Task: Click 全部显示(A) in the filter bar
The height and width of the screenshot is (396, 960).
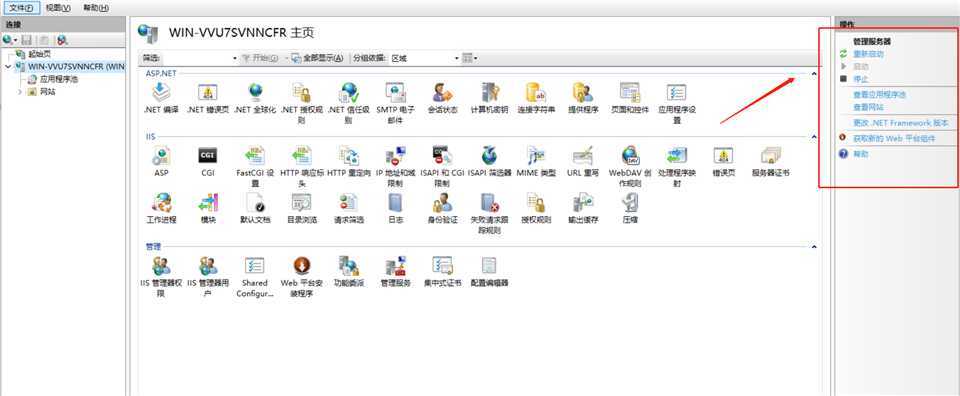Action: [317, 58]
